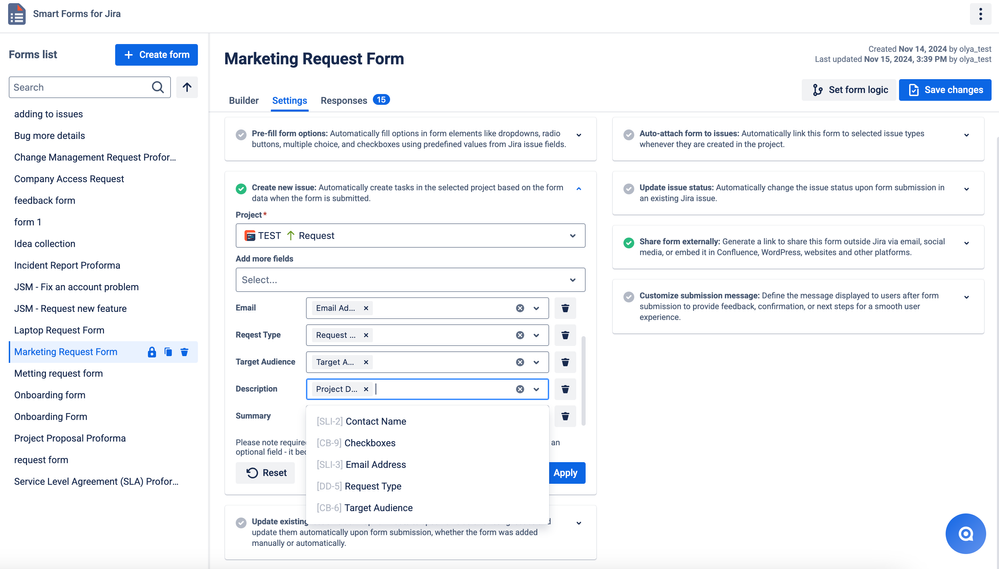Toggle the Share form externally check

(629, 243)
